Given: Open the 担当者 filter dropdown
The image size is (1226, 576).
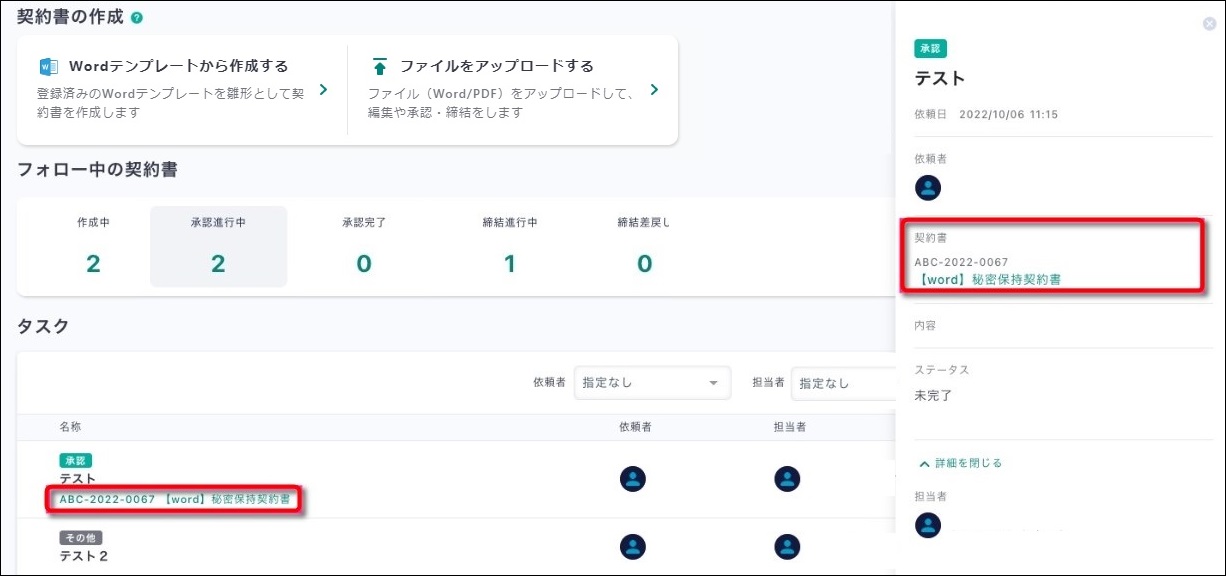Looking at the screenshot, I should [x=840, y=383].
